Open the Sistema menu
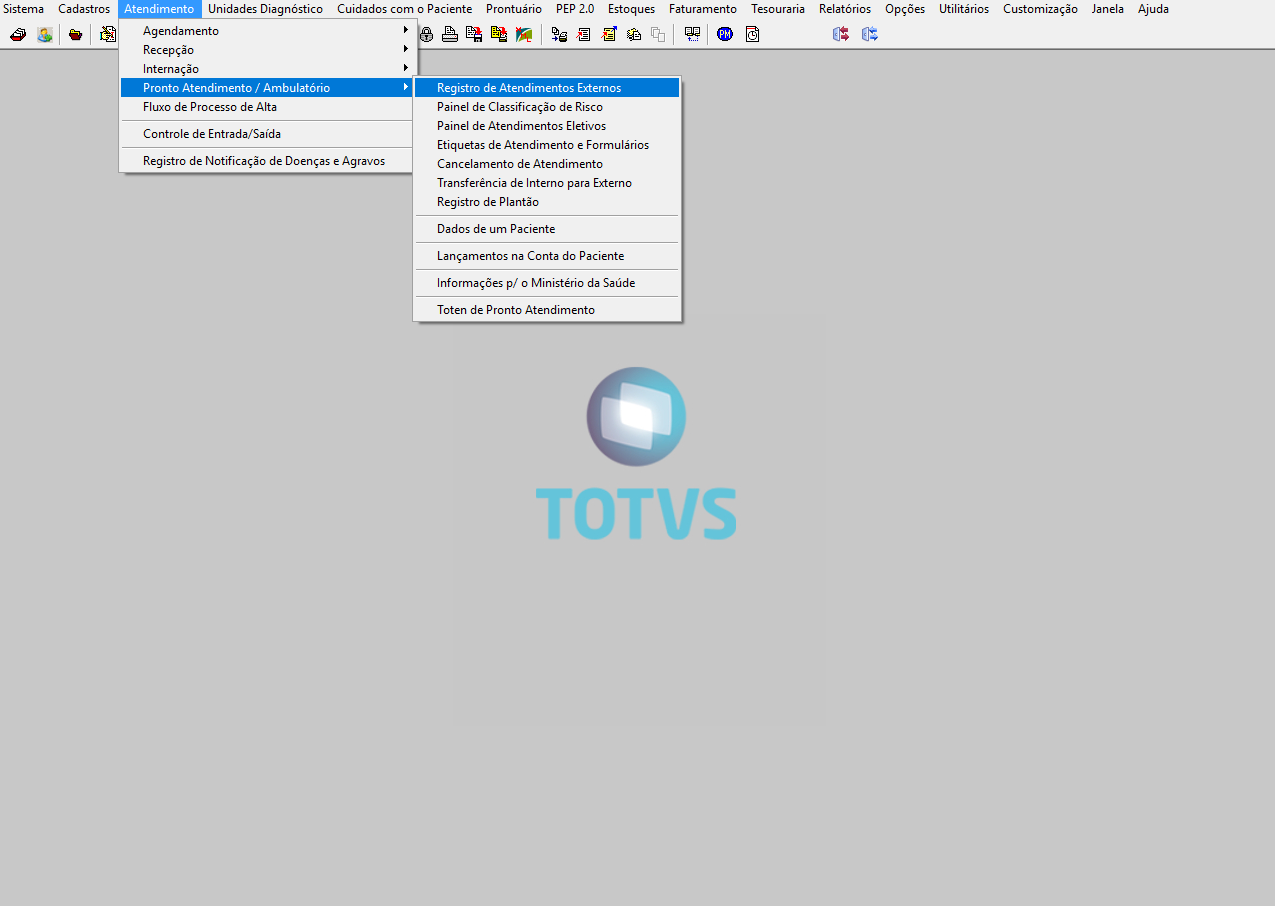1275x906 pixels. click(24, 9)
